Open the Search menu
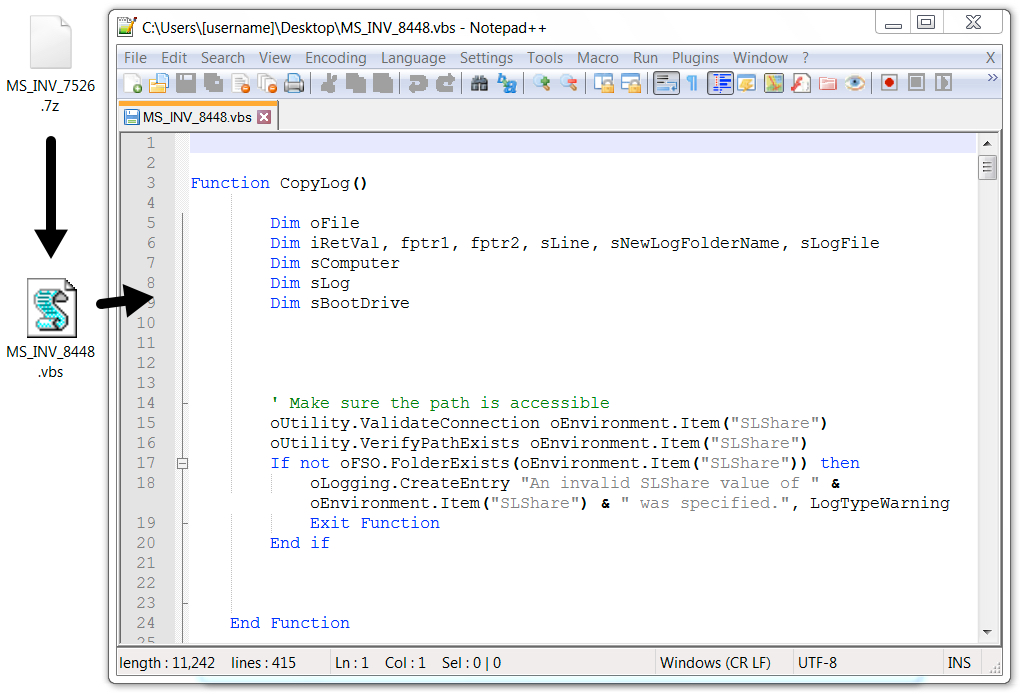The width and height of the screenshot is (1020, 697). (222, 58)
